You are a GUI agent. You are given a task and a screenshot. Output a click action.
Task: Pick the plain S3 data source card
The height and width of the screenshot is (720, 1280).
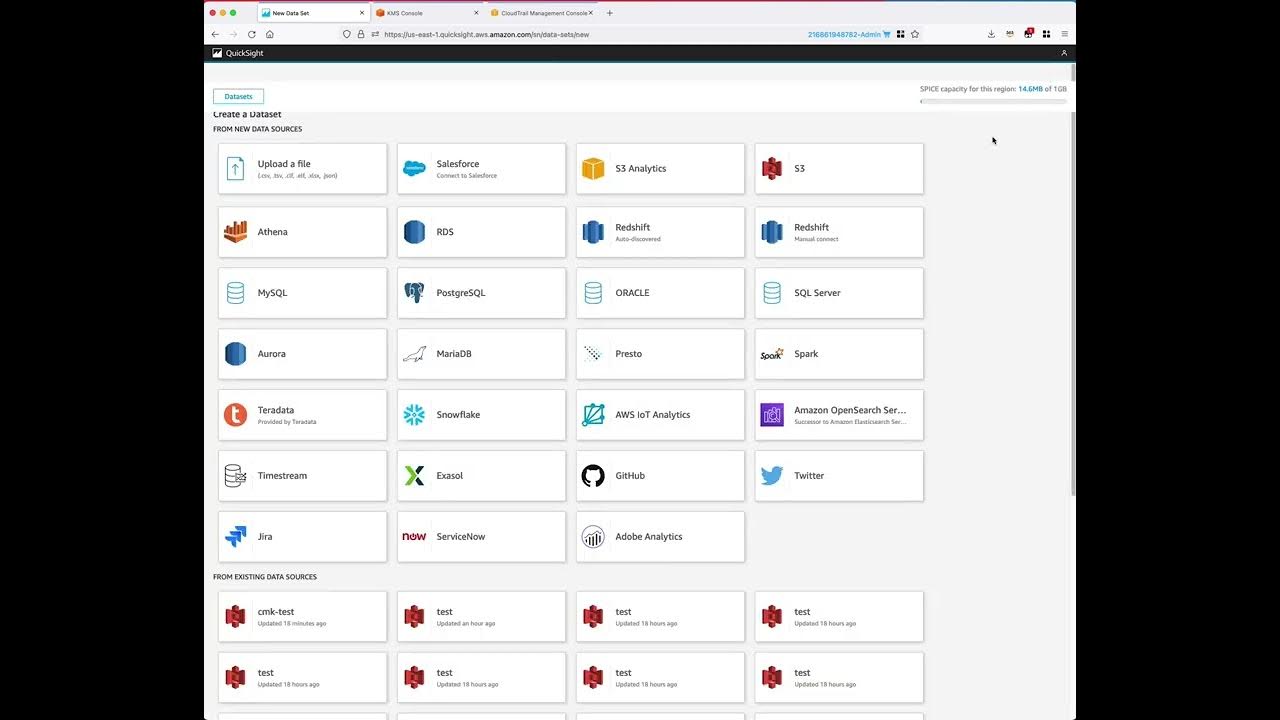(x=839, y=169)
